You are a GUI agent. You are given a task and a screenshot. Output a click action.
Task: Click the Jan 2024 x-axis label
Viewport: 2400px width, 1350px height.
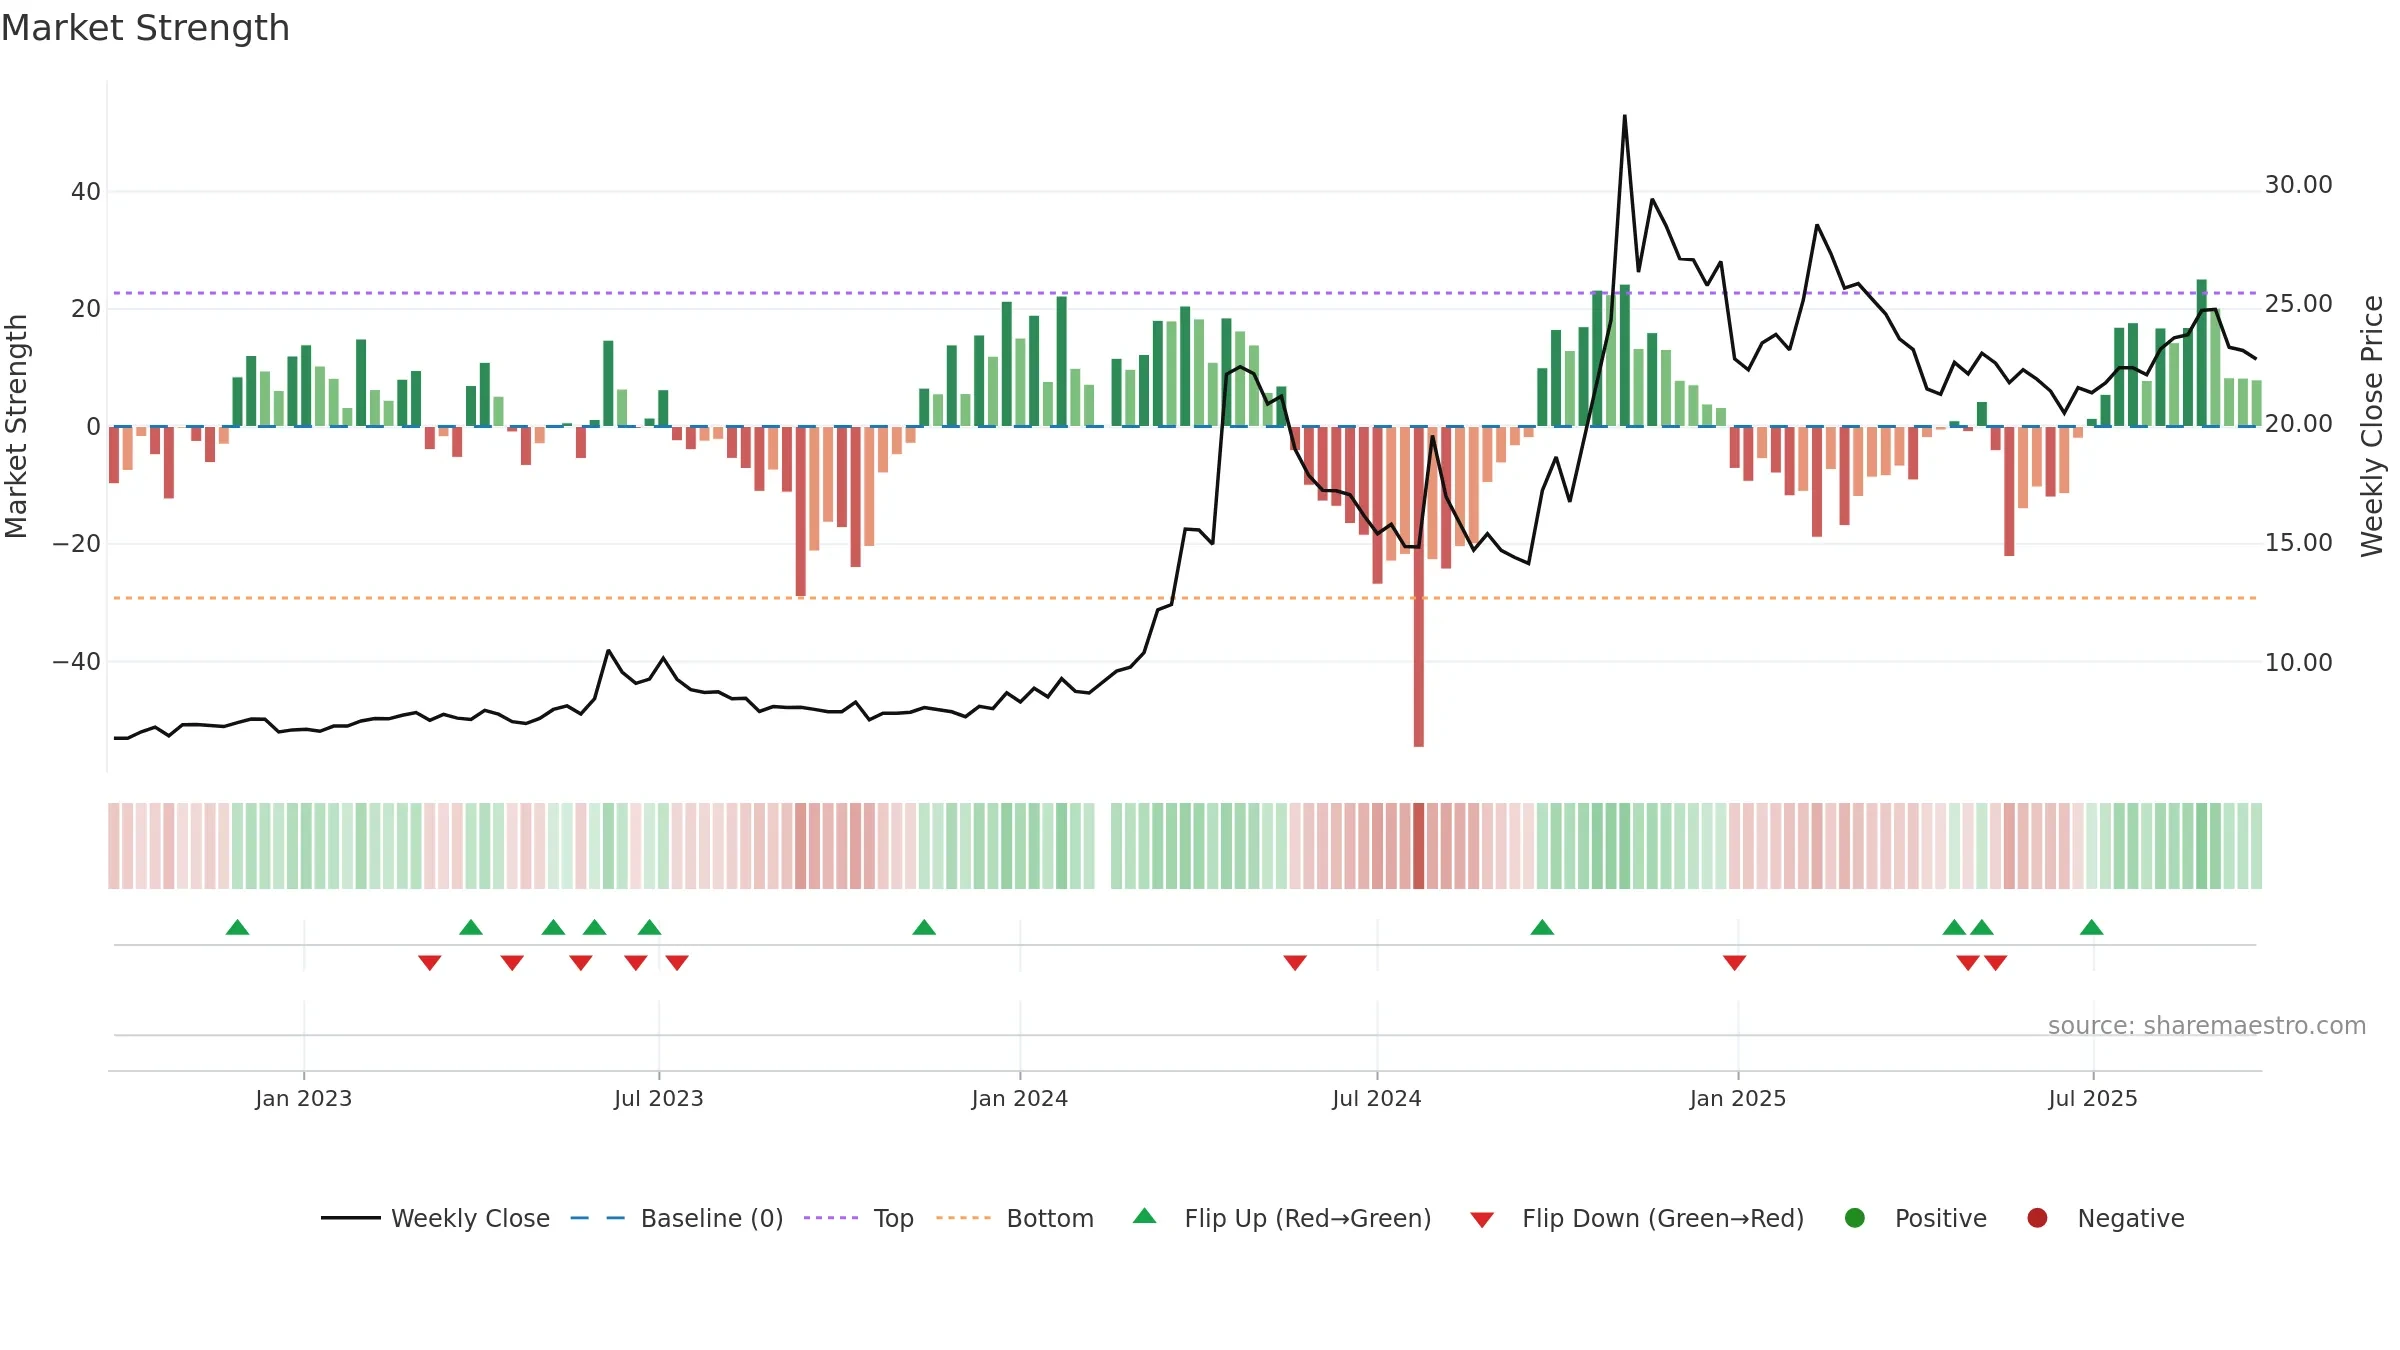point(1020,1098)
